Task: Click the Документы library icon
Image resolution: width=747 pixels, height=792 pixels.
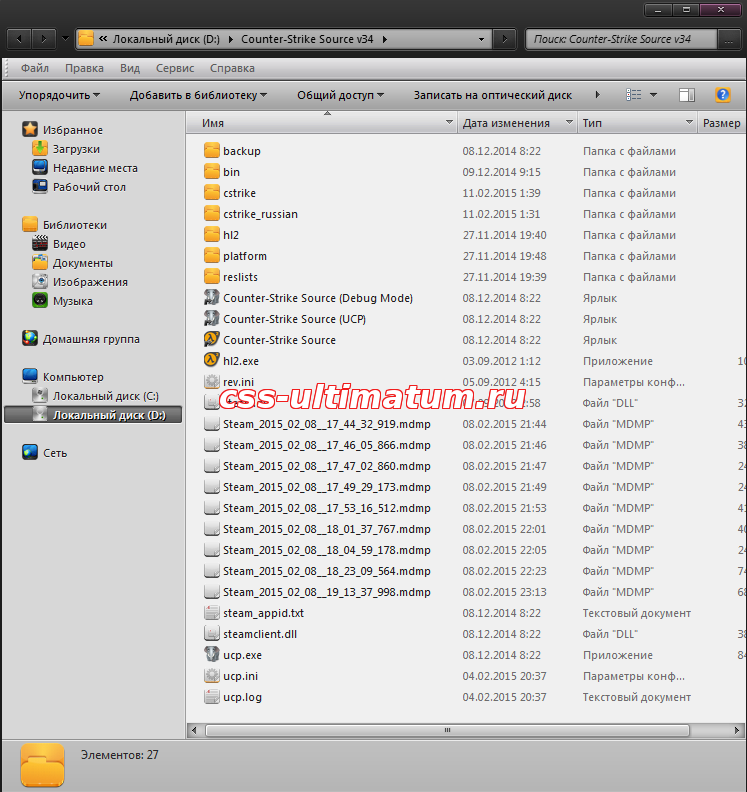Action: (40, 263)
